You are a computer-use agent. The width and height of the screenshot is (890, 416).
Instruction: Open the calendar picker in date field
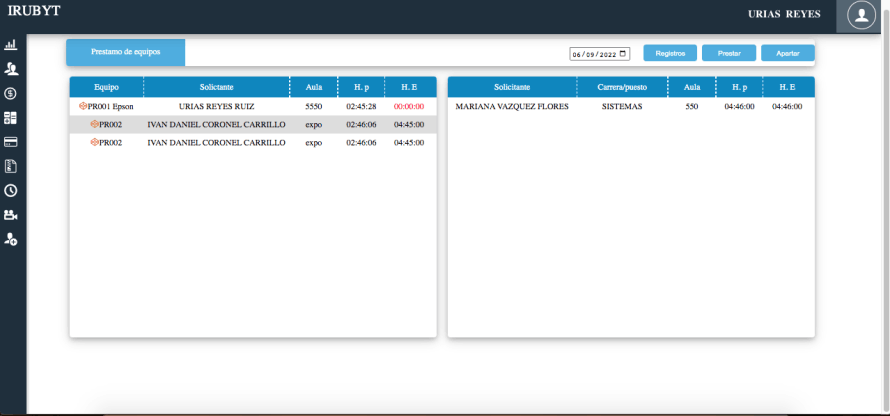[x=624, y=54]
